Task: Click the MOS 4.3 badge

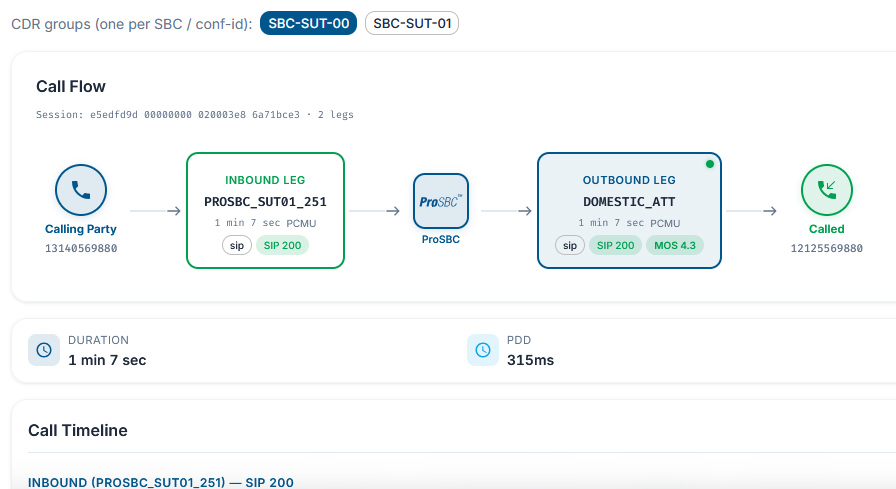Action: click(675, 246)
